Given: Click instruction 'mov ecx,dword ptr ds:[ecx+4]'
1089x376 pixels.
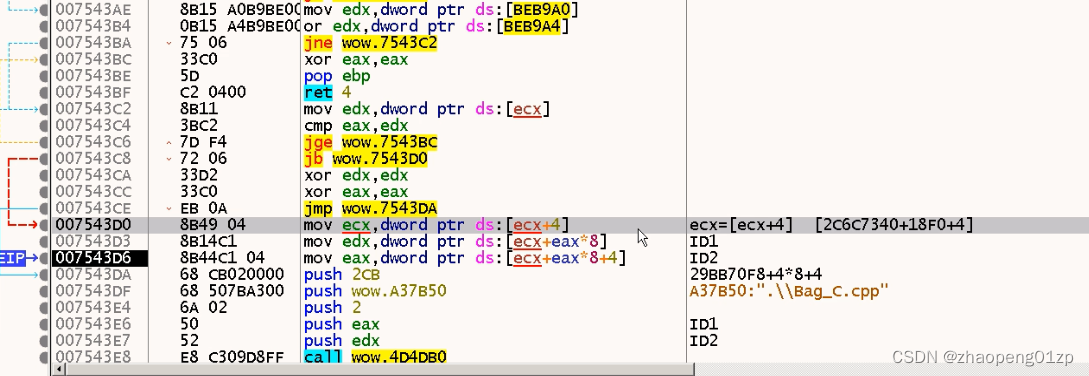Looking at the screenshot, I should 436,225.
